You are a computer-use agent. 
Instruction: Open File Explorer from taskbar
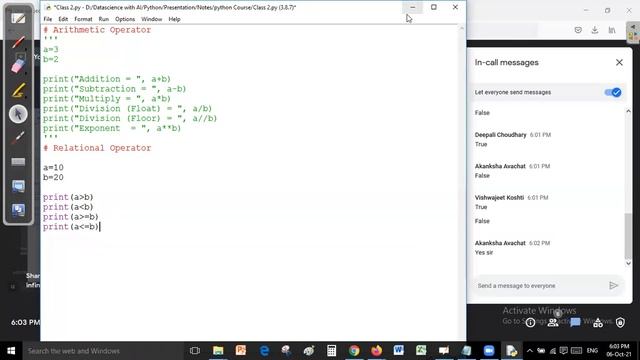click(x=218, y=351)
